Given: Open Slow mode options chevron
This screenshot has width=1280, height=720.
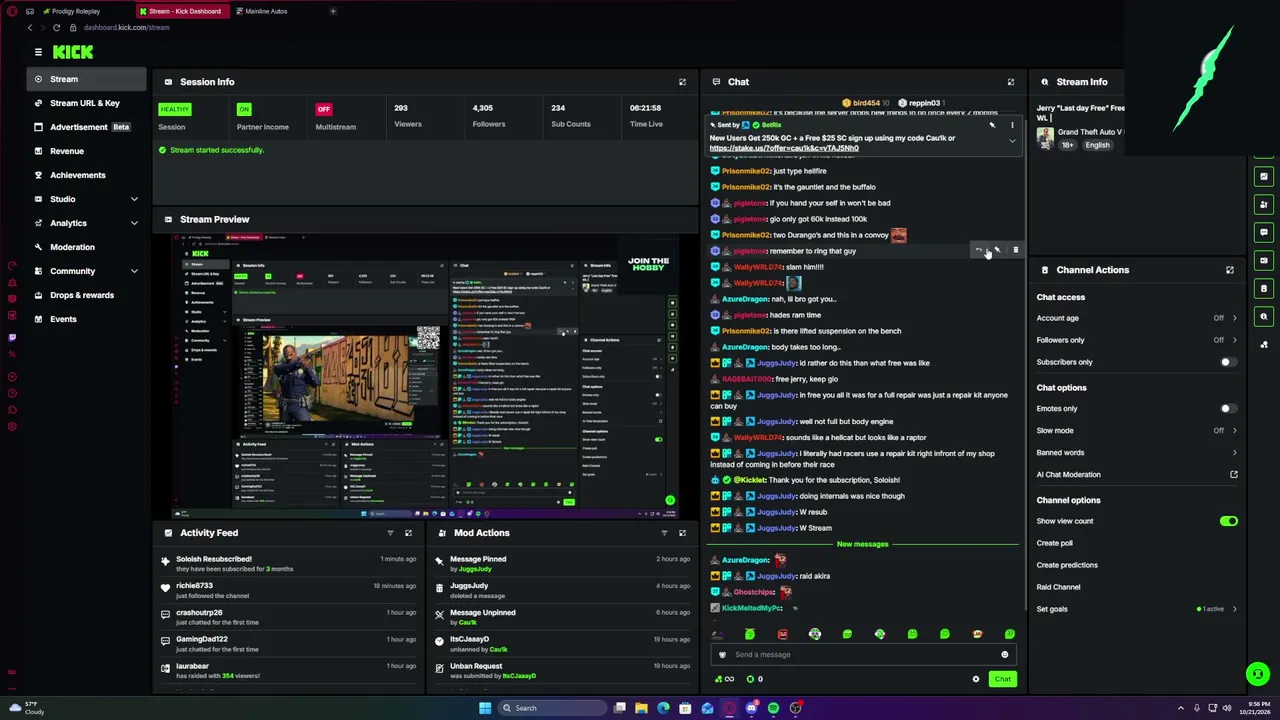Looking at the screenshot, I should pyautogui.click(x=1234, y=431).
